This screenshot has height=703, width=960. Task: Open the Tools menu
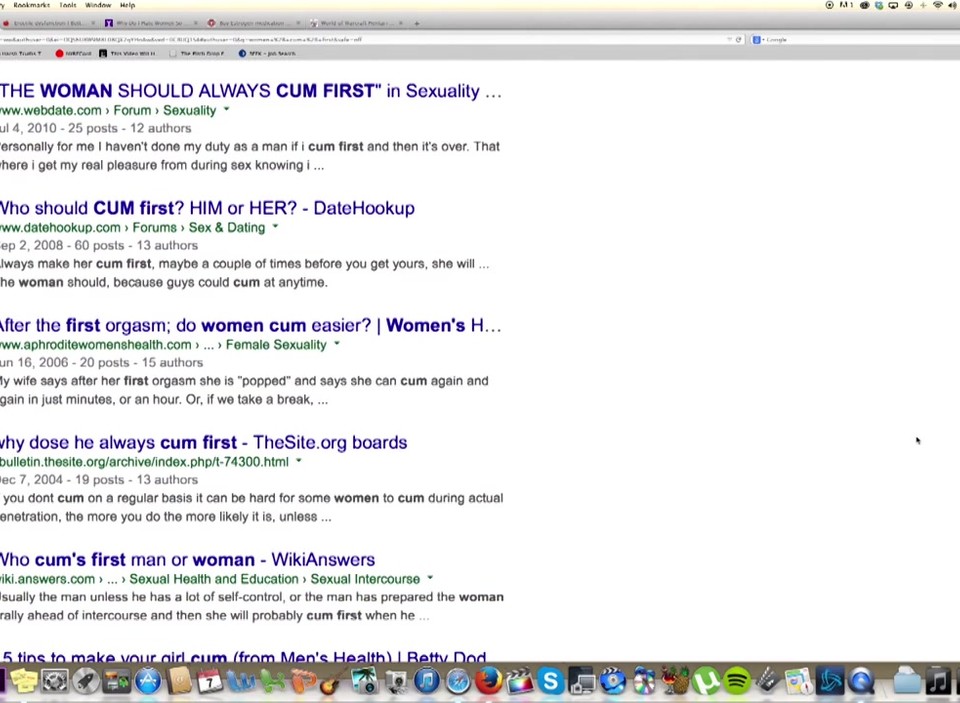tap(68, 5)
